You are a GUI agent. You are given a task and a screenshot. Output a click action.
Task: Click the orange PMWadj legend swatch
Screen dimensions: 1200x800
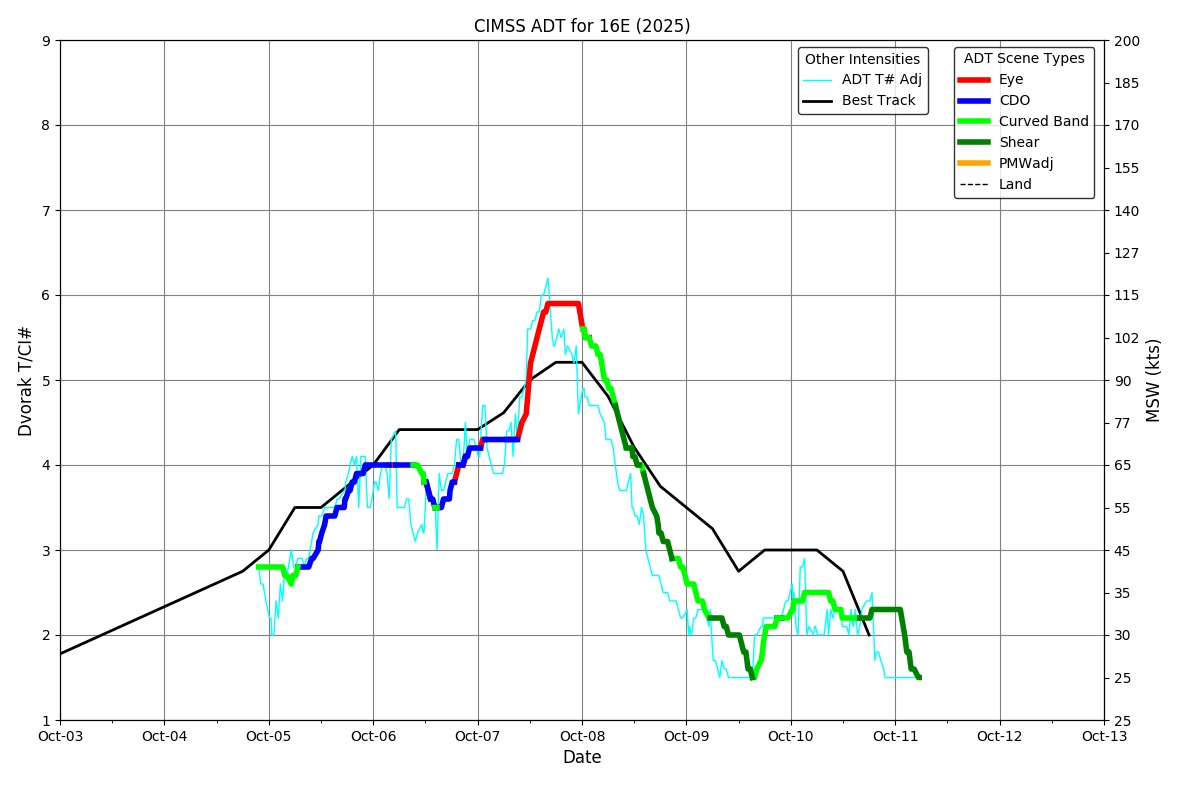point(973,164)
